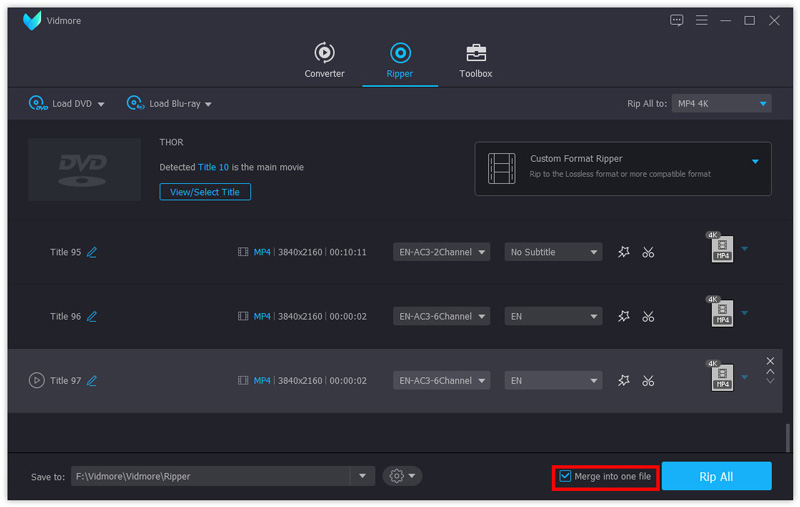Image resolution: width=800 pixels, height=507 pixels.
Task: Open the scissors cut tool for Title 96
Action: [648, 317]
